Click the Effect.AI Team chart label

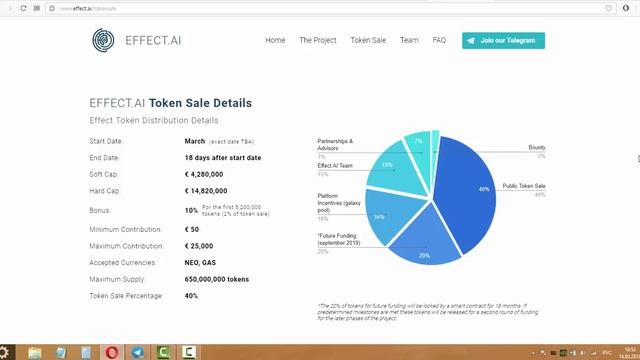[335, 166]
